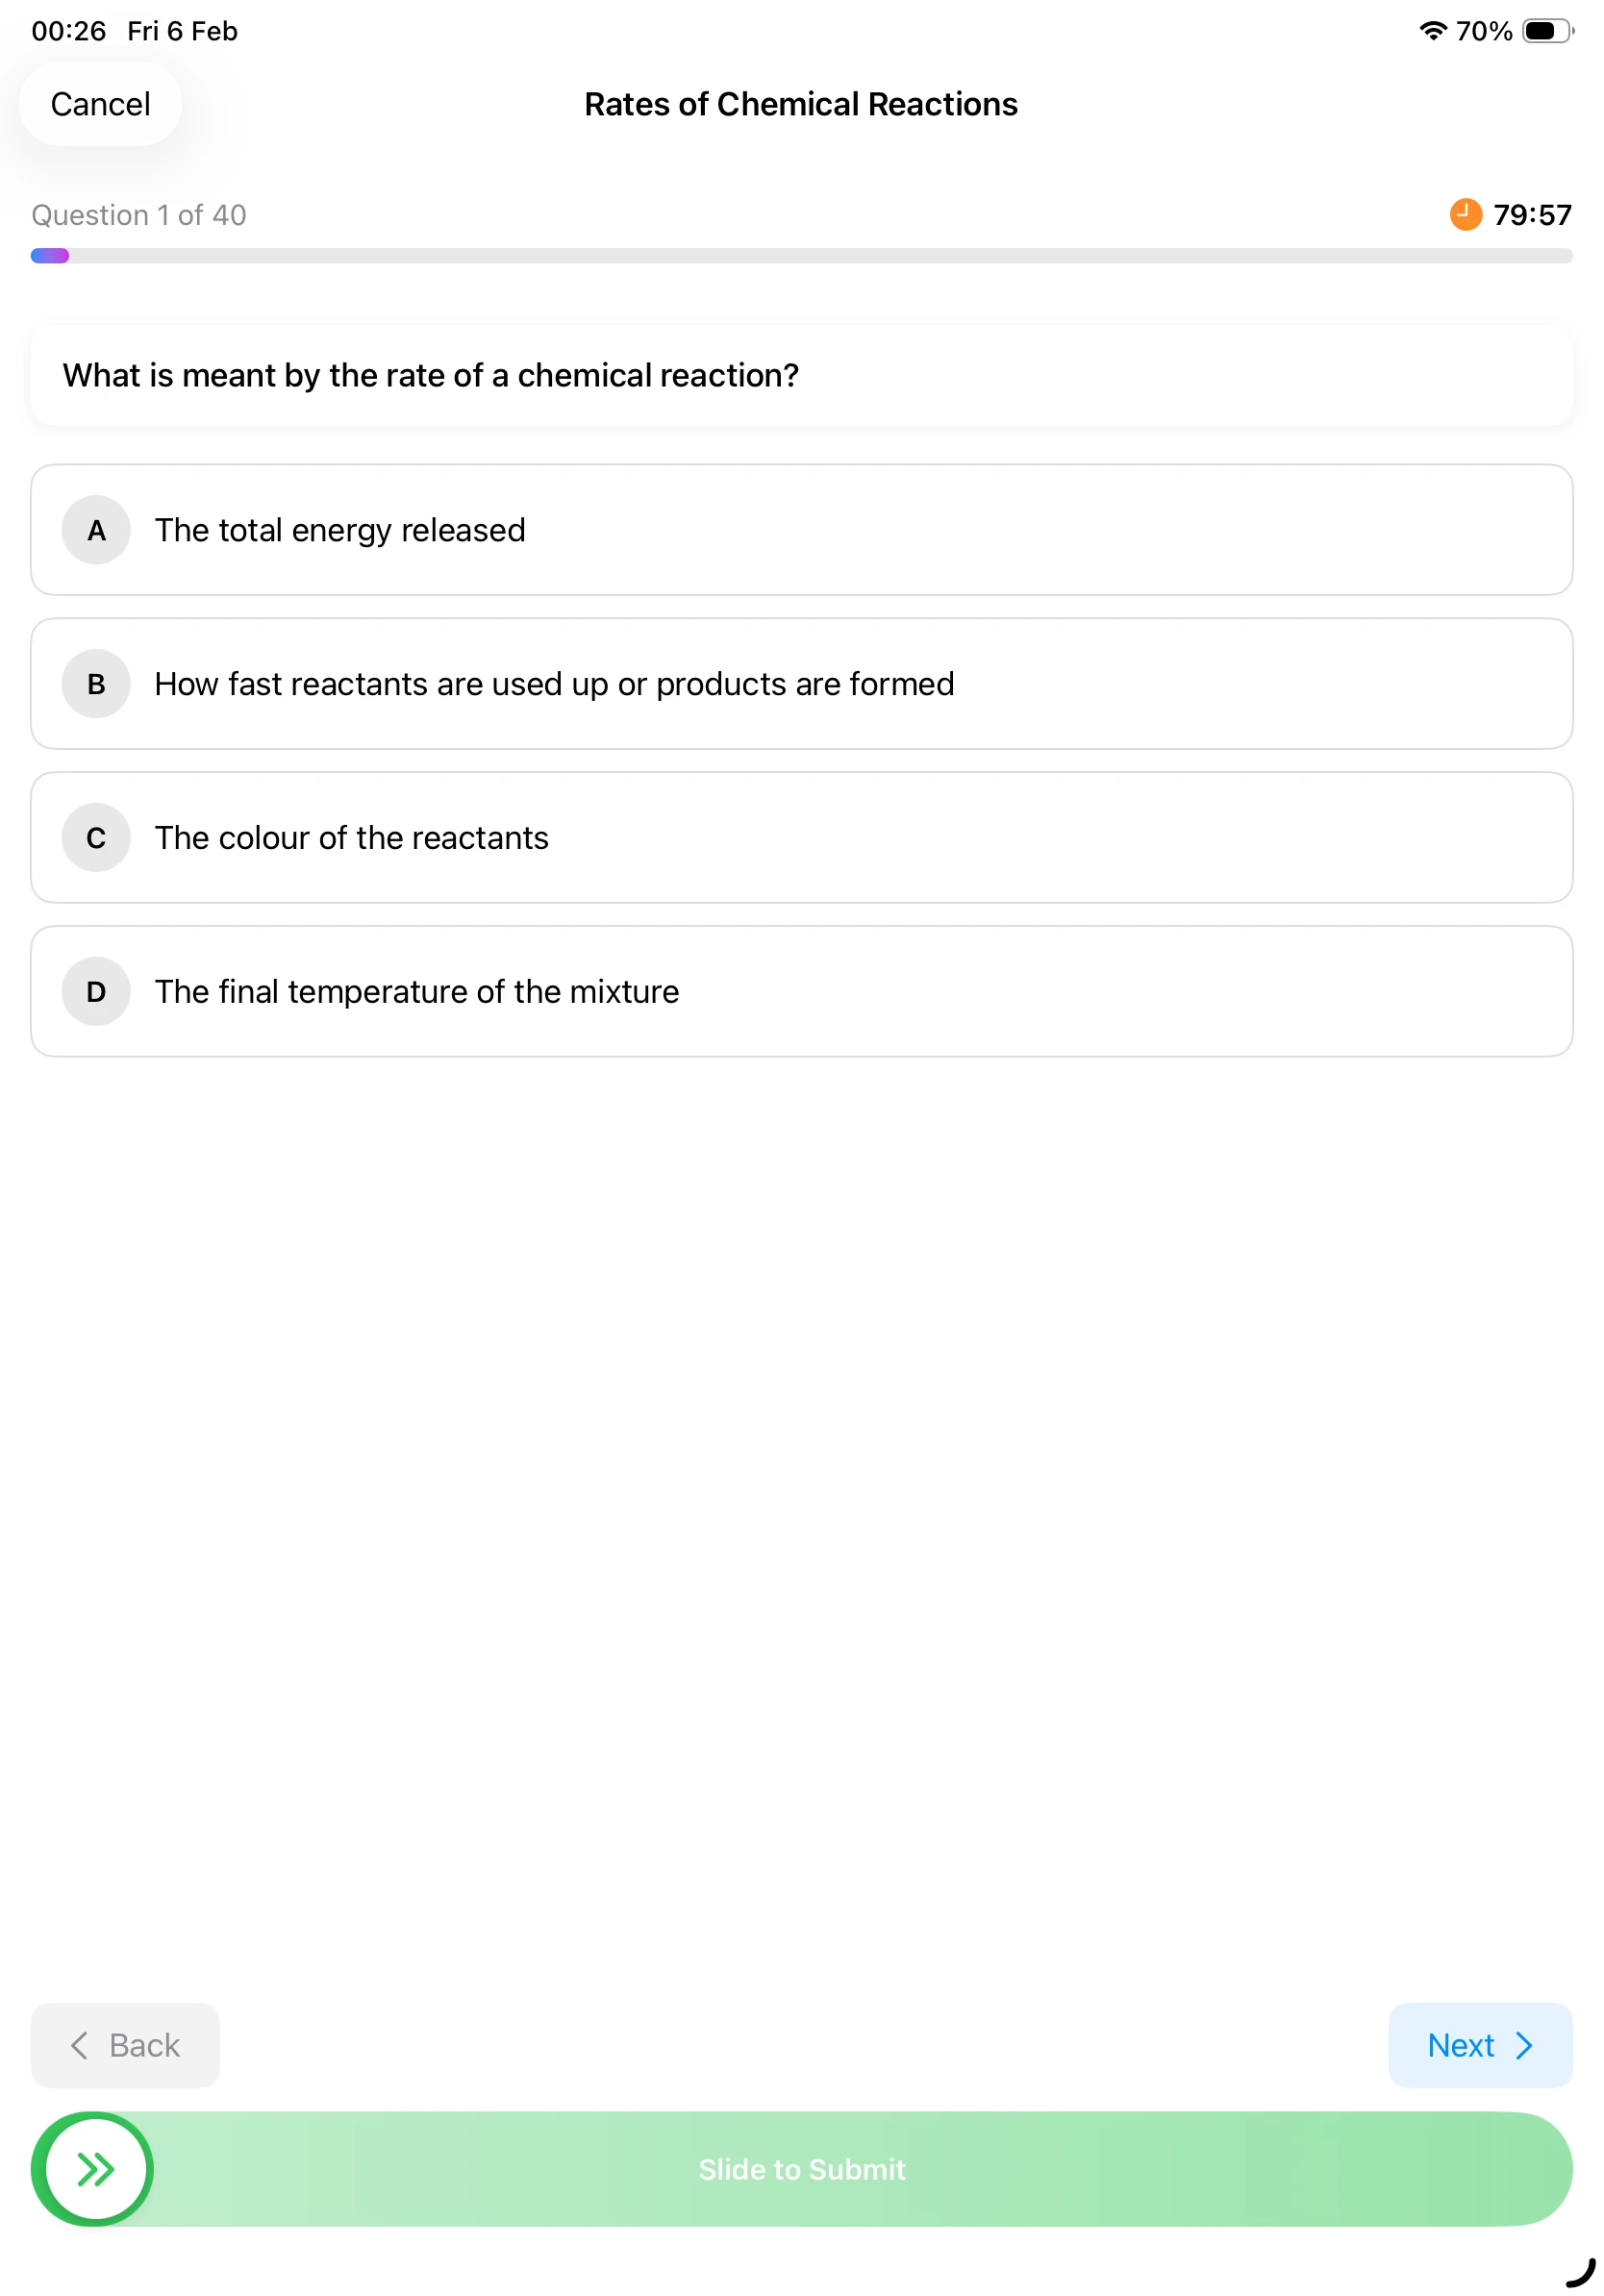
Task: Collapse the Back navigation control
Action: pos(125,2046)
